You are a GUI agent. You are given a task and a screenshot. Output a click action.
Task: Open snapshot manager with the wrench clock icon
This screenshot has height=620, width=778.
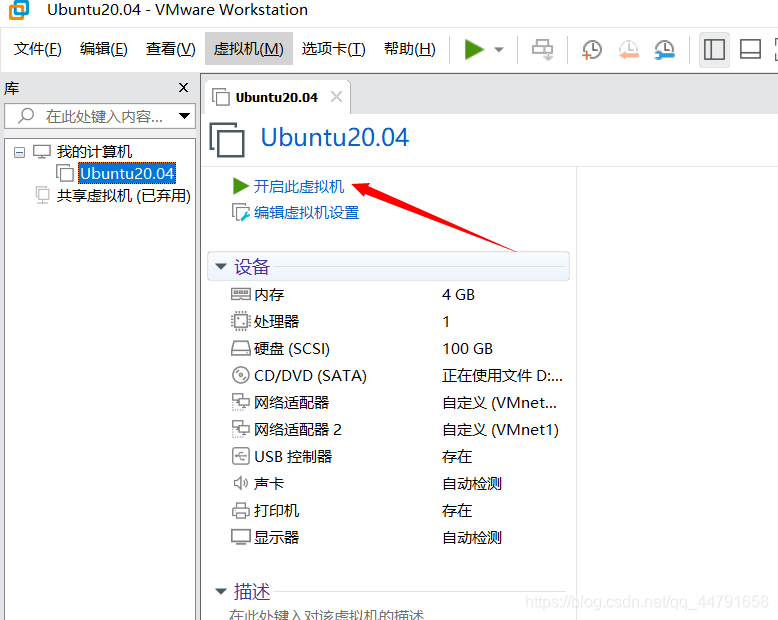[664, 50]
